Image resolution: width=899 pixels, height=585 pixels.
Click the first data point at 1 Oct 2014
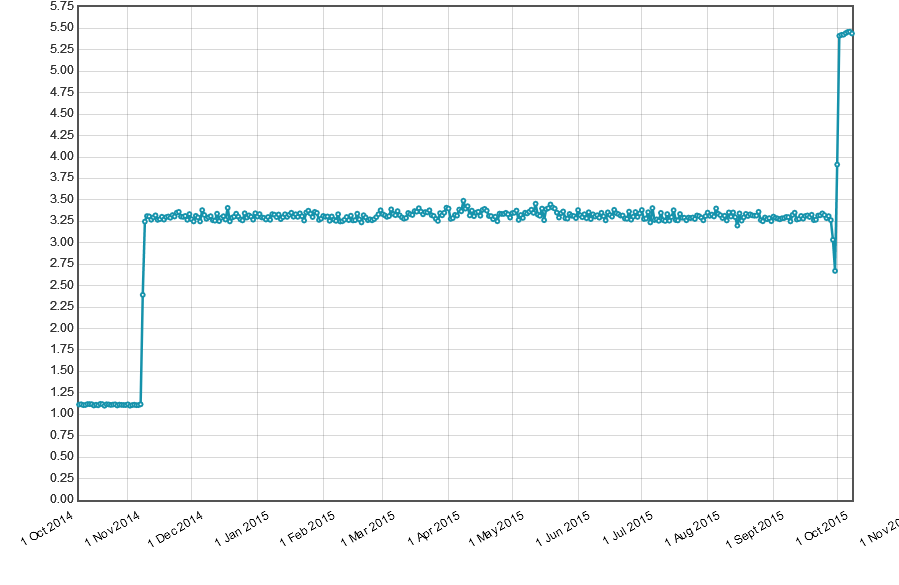pyautogui.click(x=78, y=403)
